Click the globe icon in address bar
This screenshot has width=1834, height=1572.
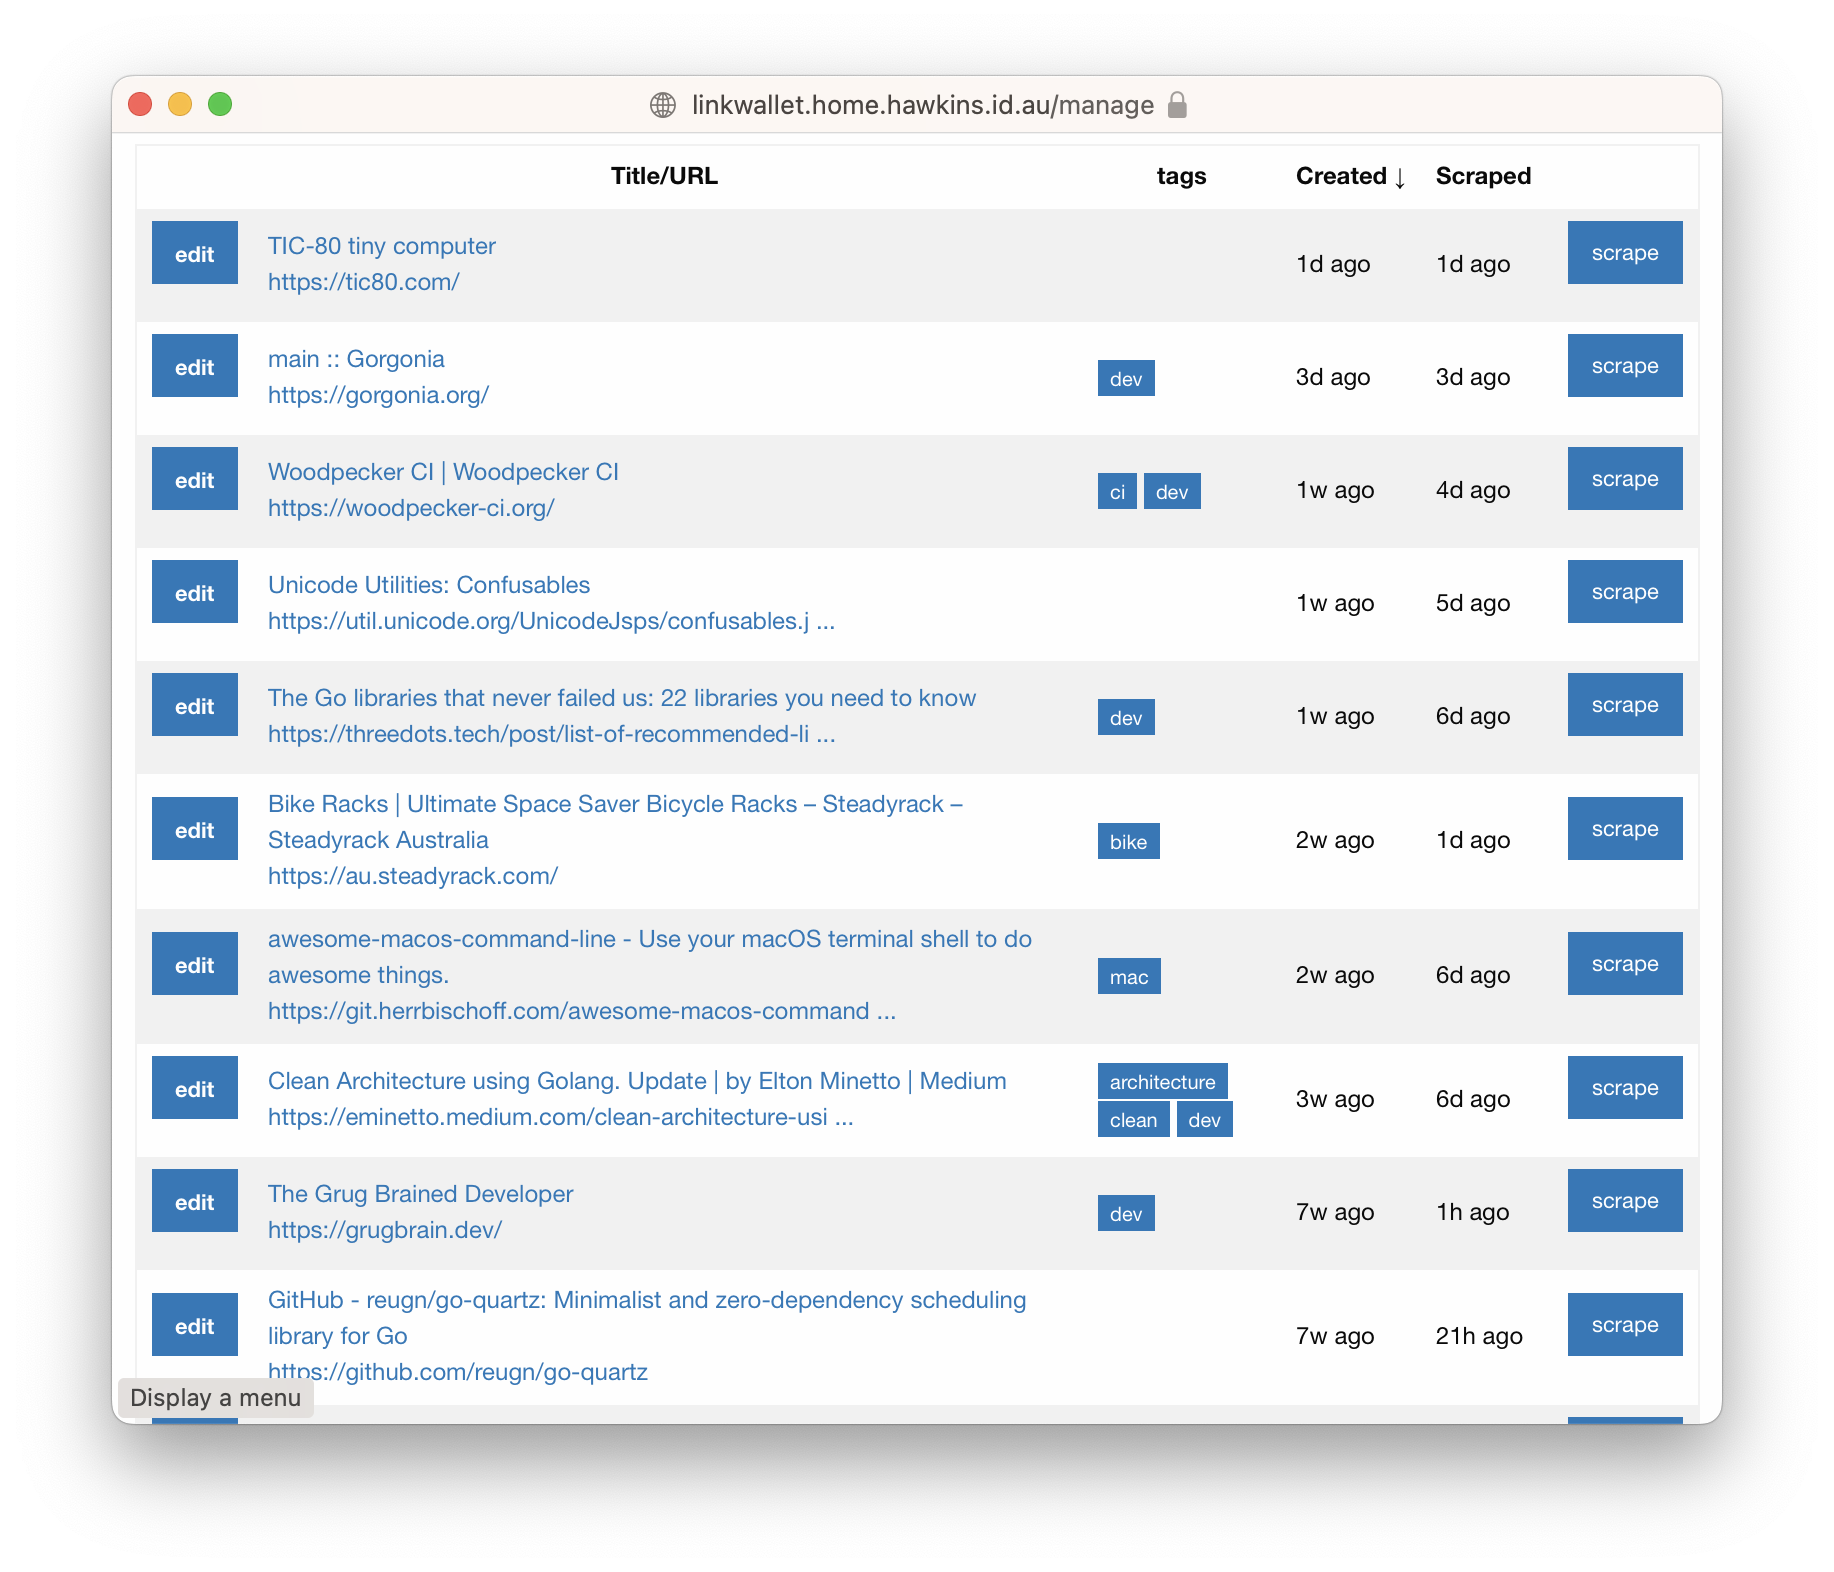662,105
